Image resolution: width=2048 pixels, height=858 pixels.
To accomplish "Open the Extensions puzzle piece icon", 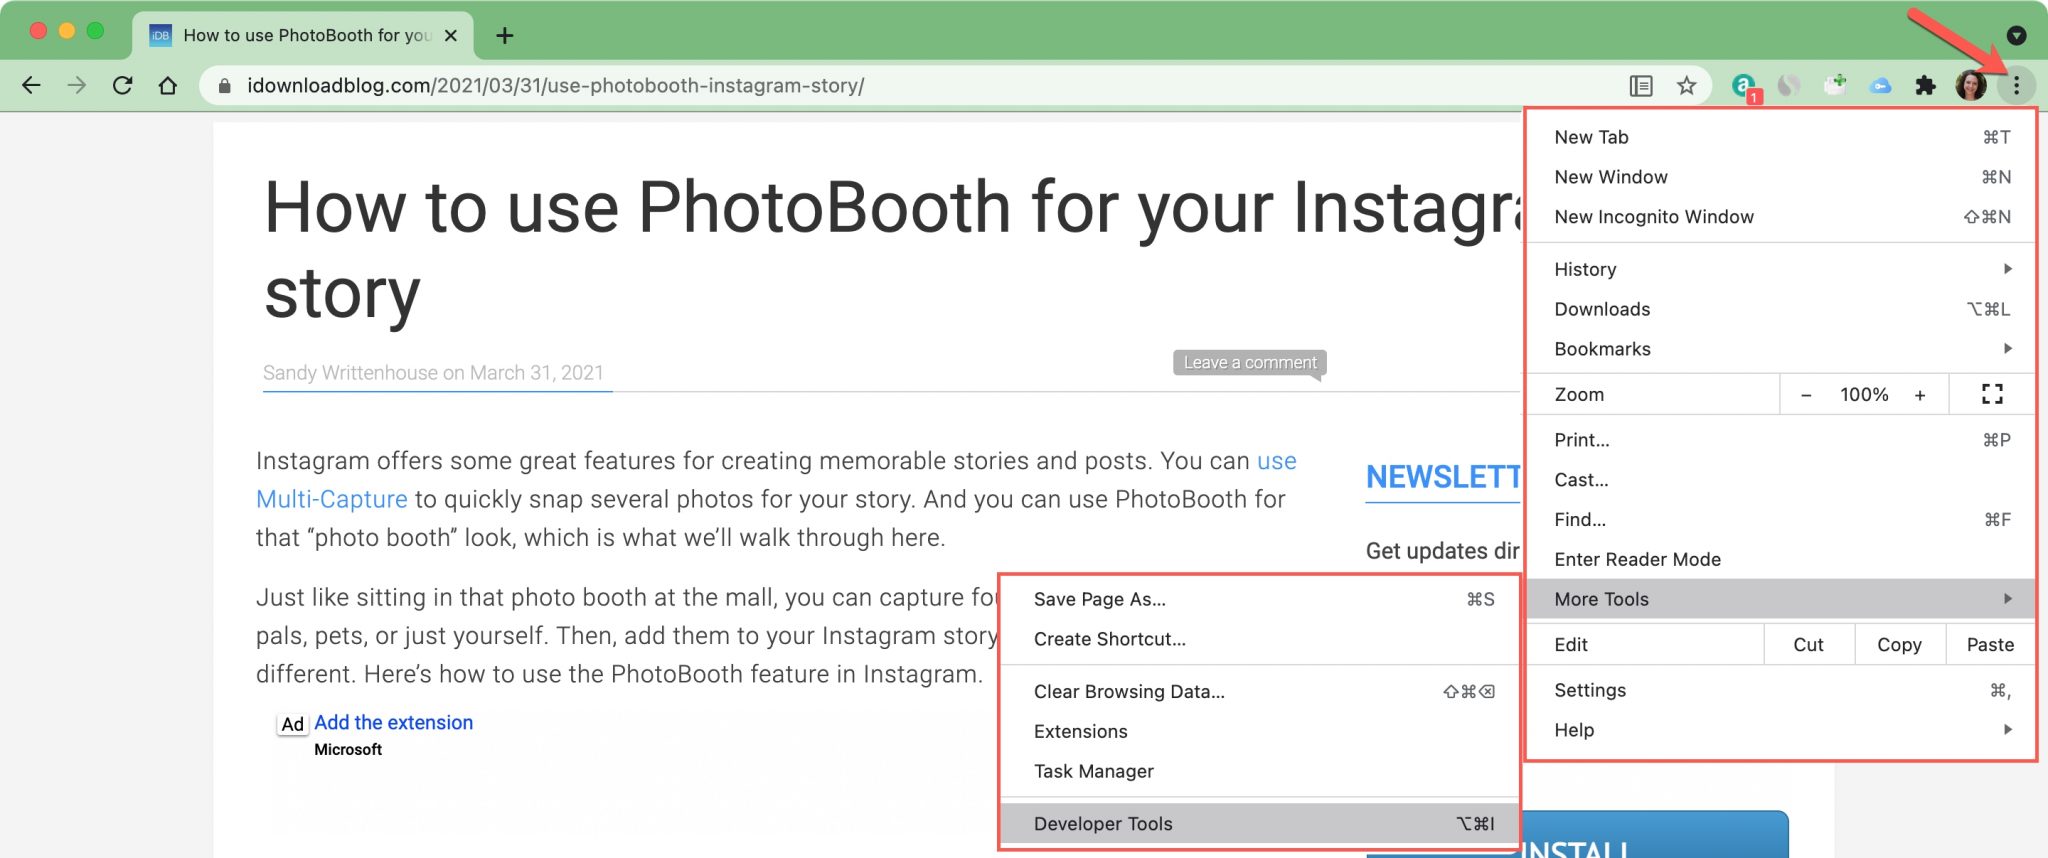I will pos(1925,85).
